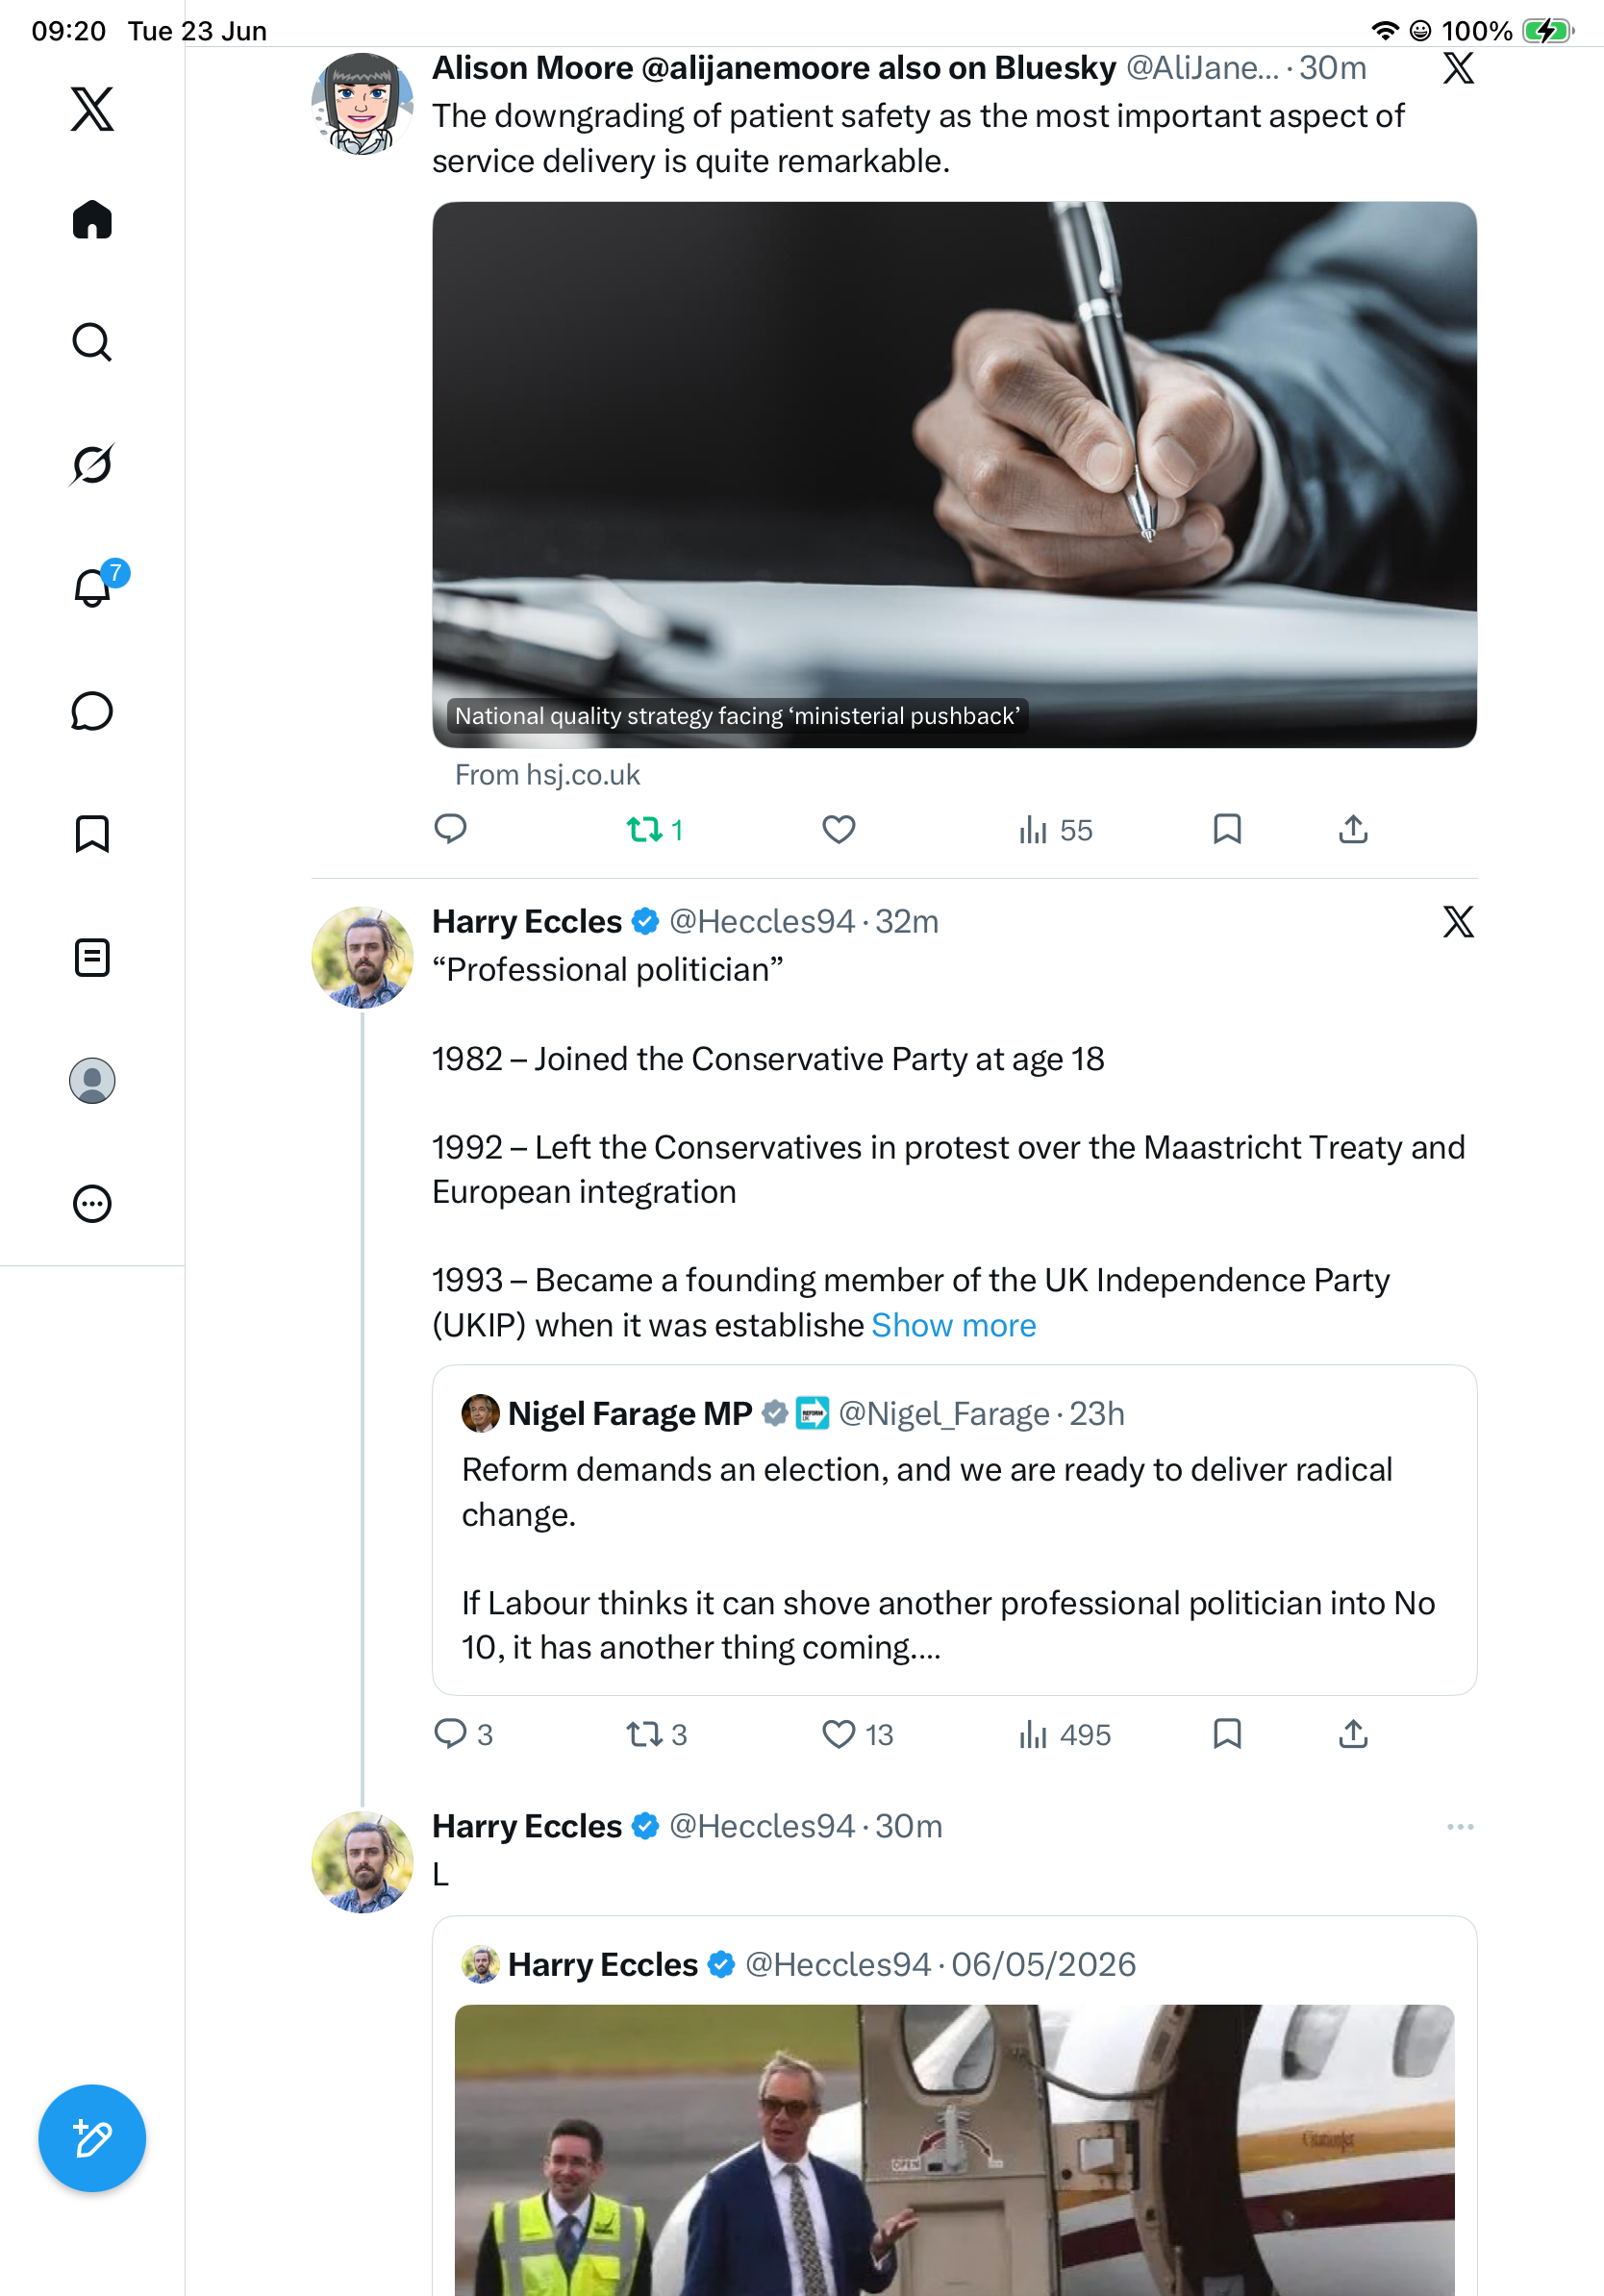1604x2296 pixels.
Task: Like Alison Moore's patient safety post
Action: pos(838,830)
